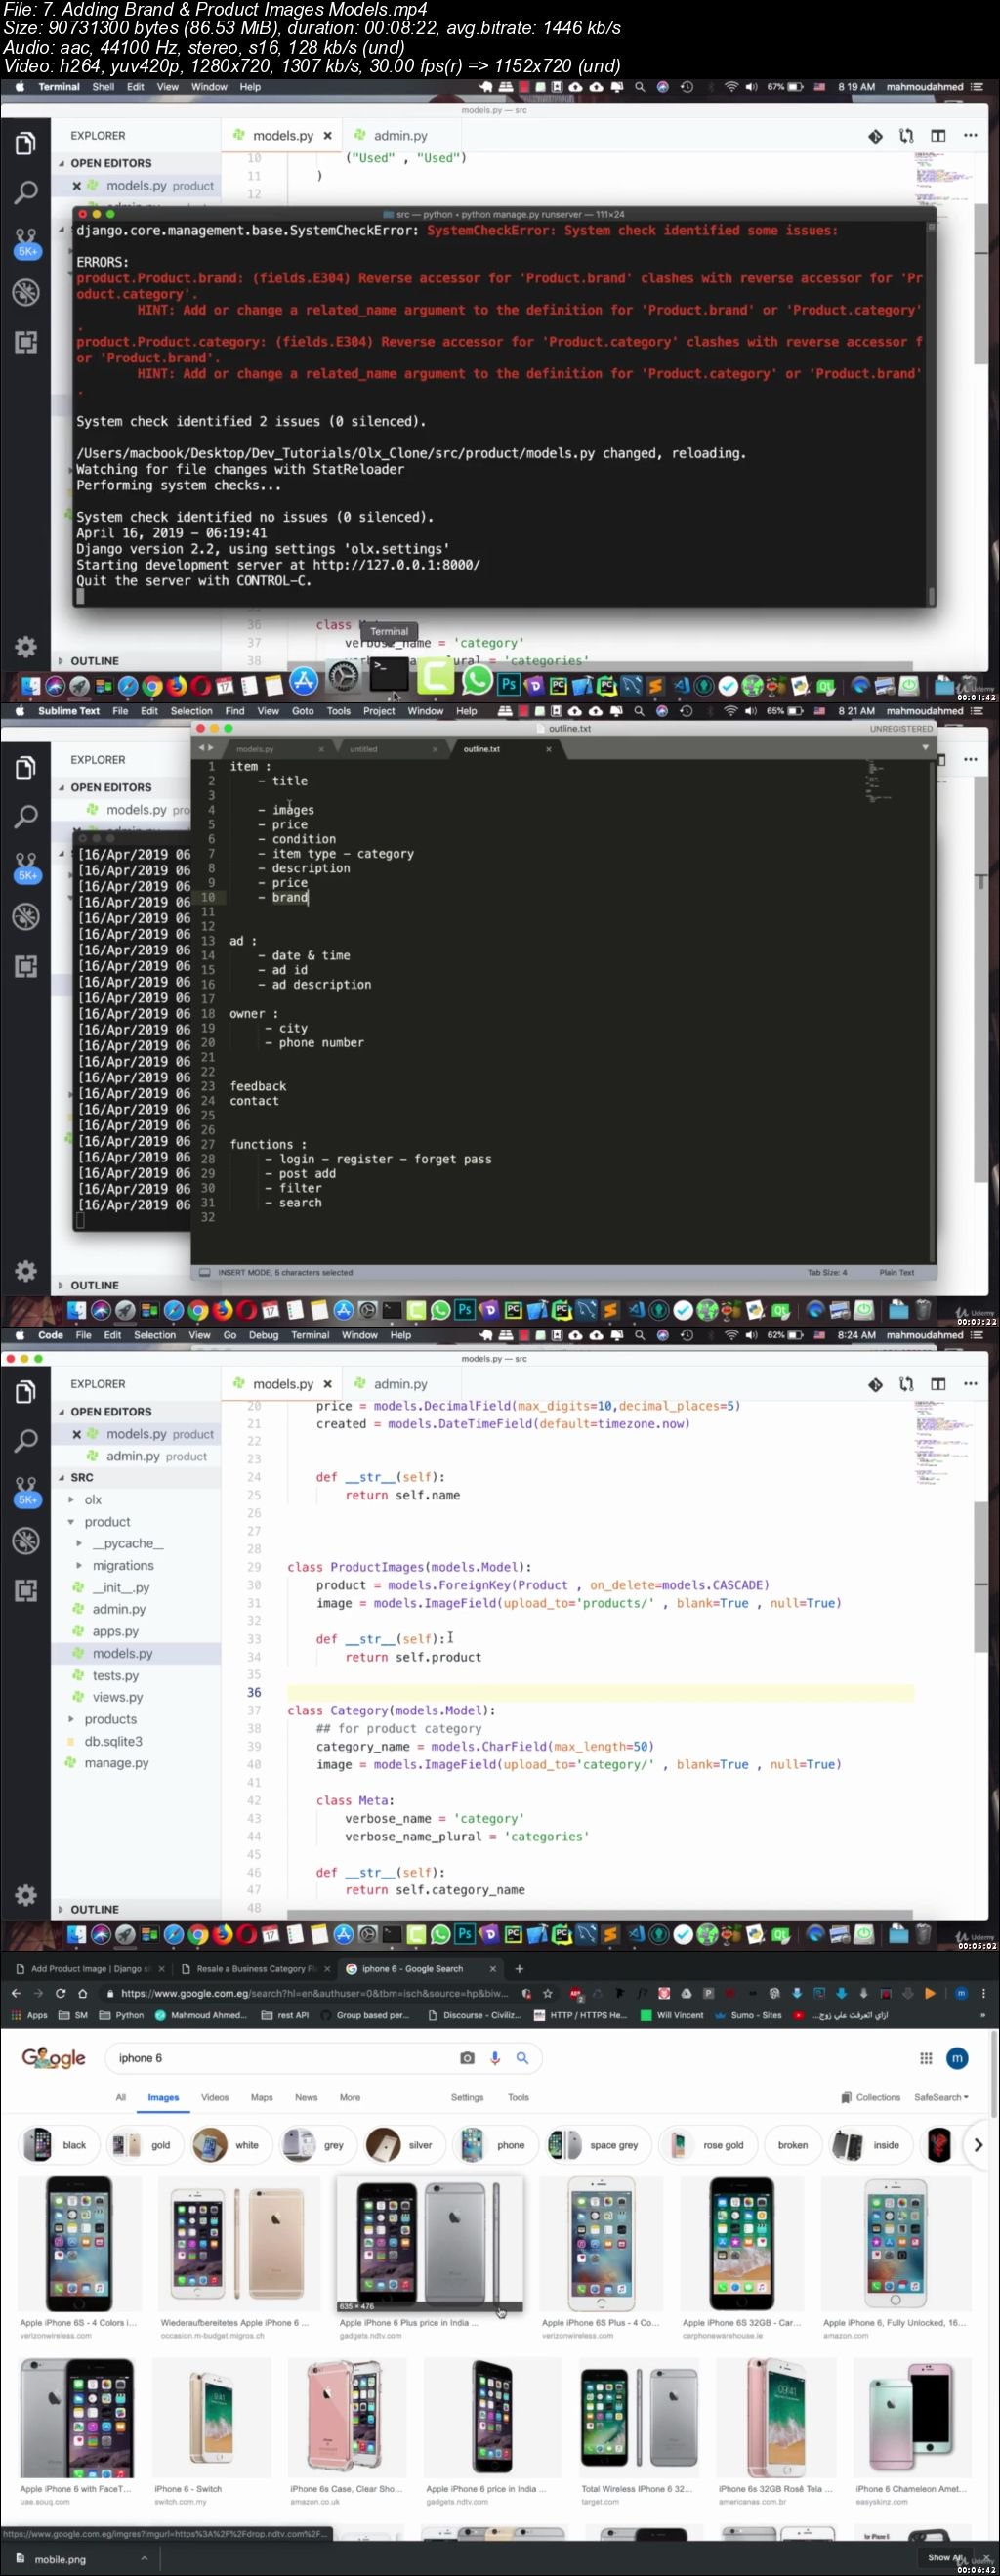Open the Terminal menu in the Code menu bar
Image resolution: width=1000 pixels, height=2576 pixels.
click(x=310, y=1335)
